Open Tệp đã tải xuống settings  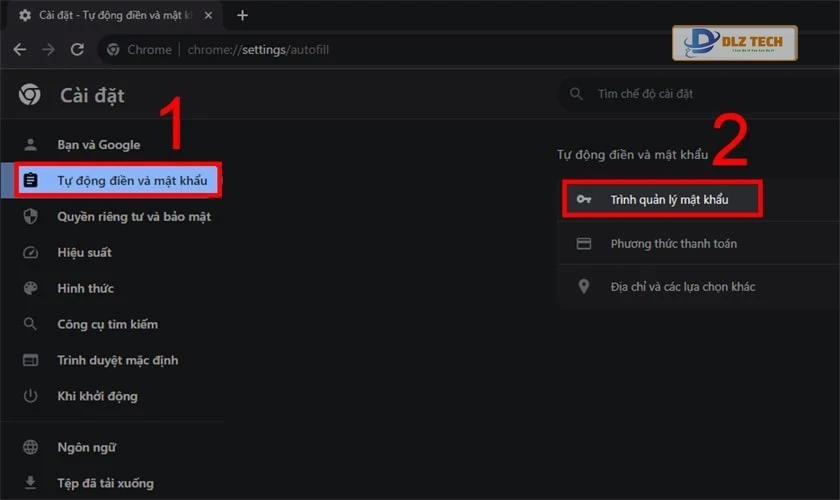(105, 483)
